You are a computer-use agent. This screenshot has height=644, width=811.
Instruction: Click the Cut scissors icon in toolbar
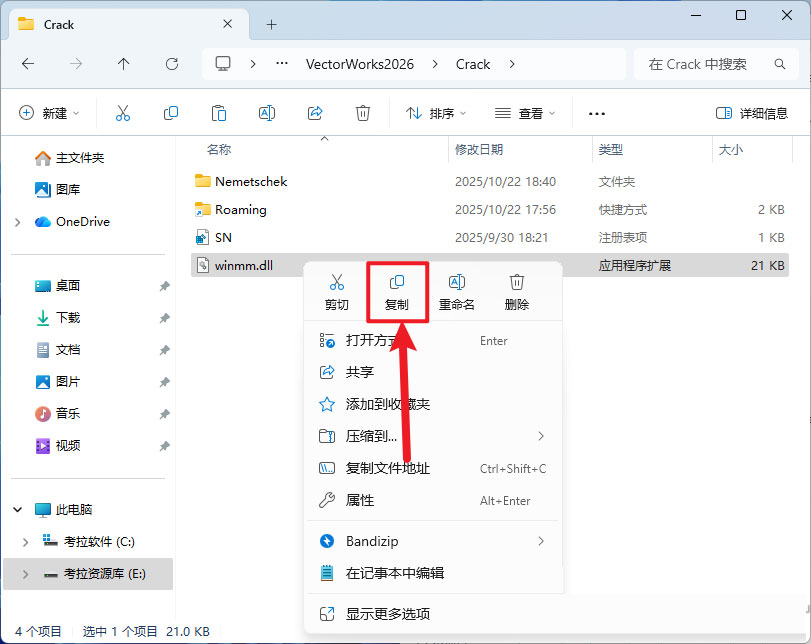[123, 113]
